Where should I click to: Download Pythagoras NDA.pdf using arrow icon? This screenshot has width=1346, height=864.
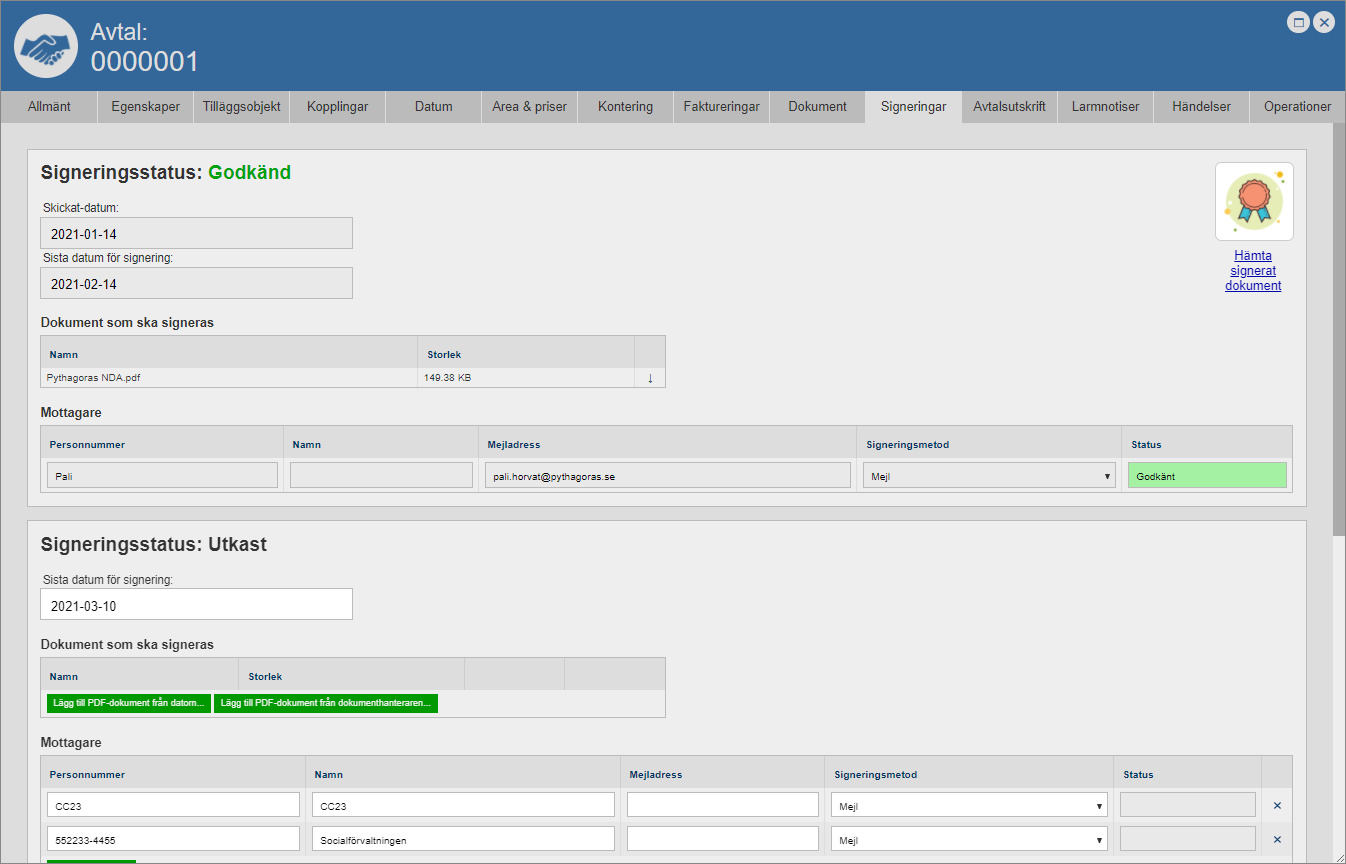point(650,378)
